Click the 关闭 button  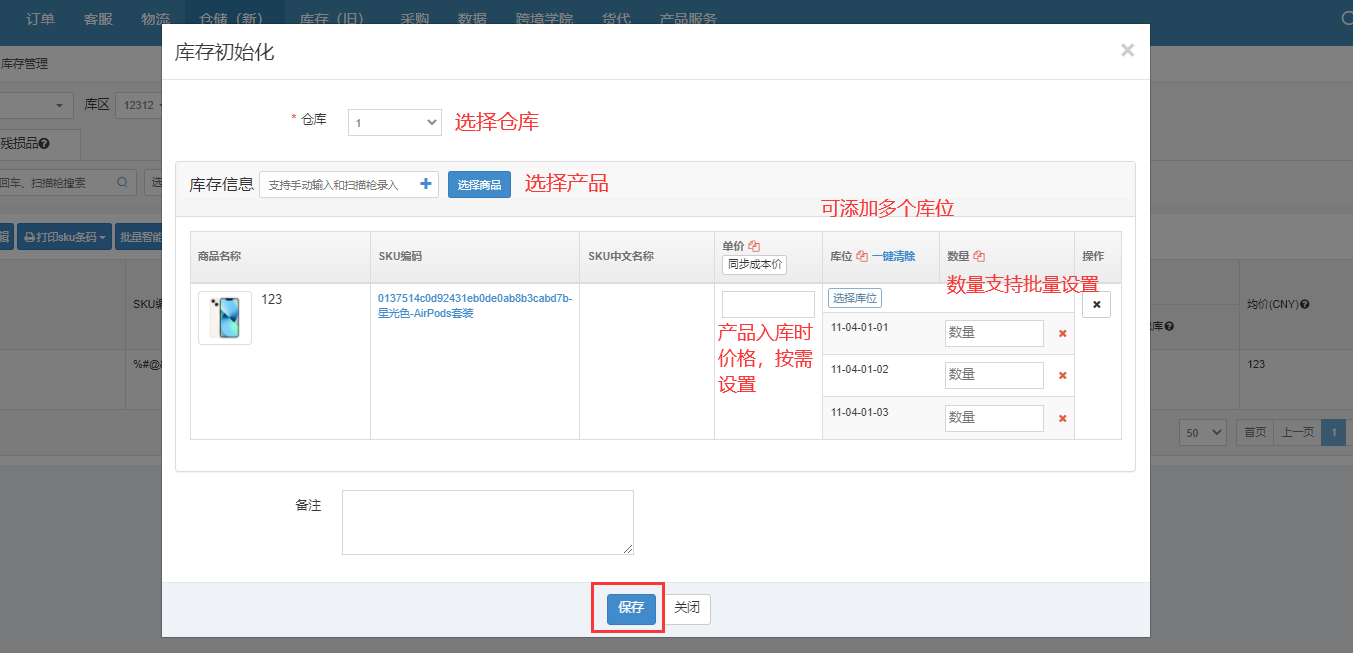point(687,608)
